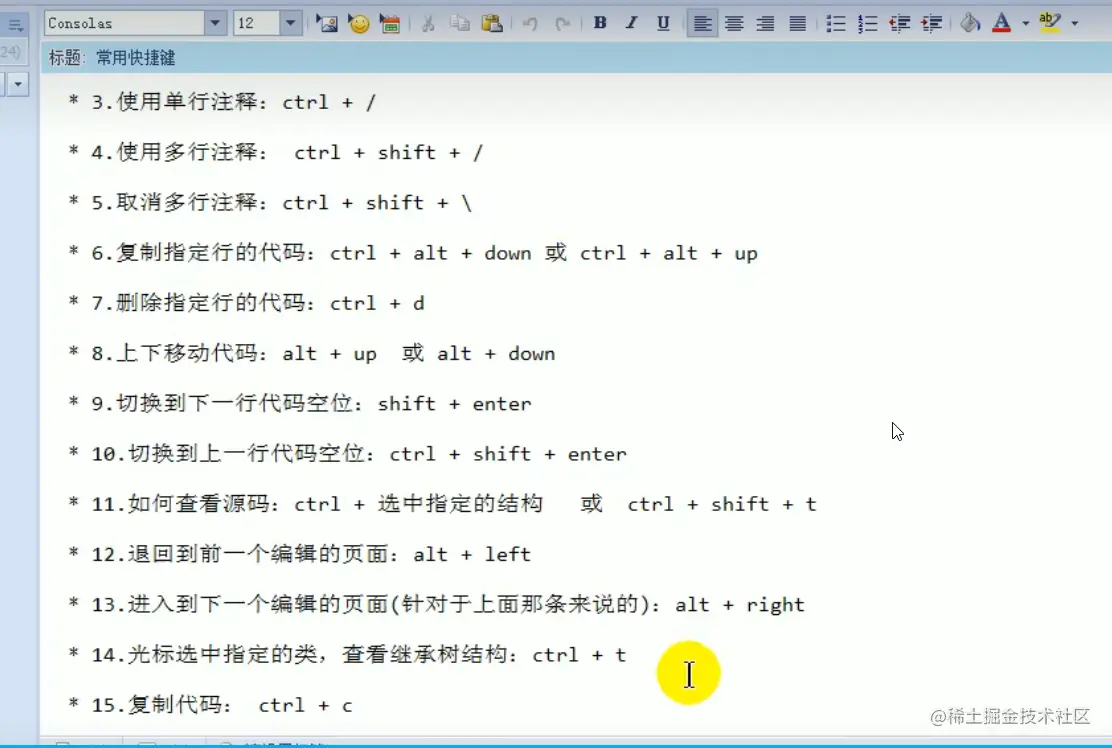Image resolution: width=1112 pixels, height=748 pixels.
Task: Toggle italic formatting
Action: (x=631, y=23)
